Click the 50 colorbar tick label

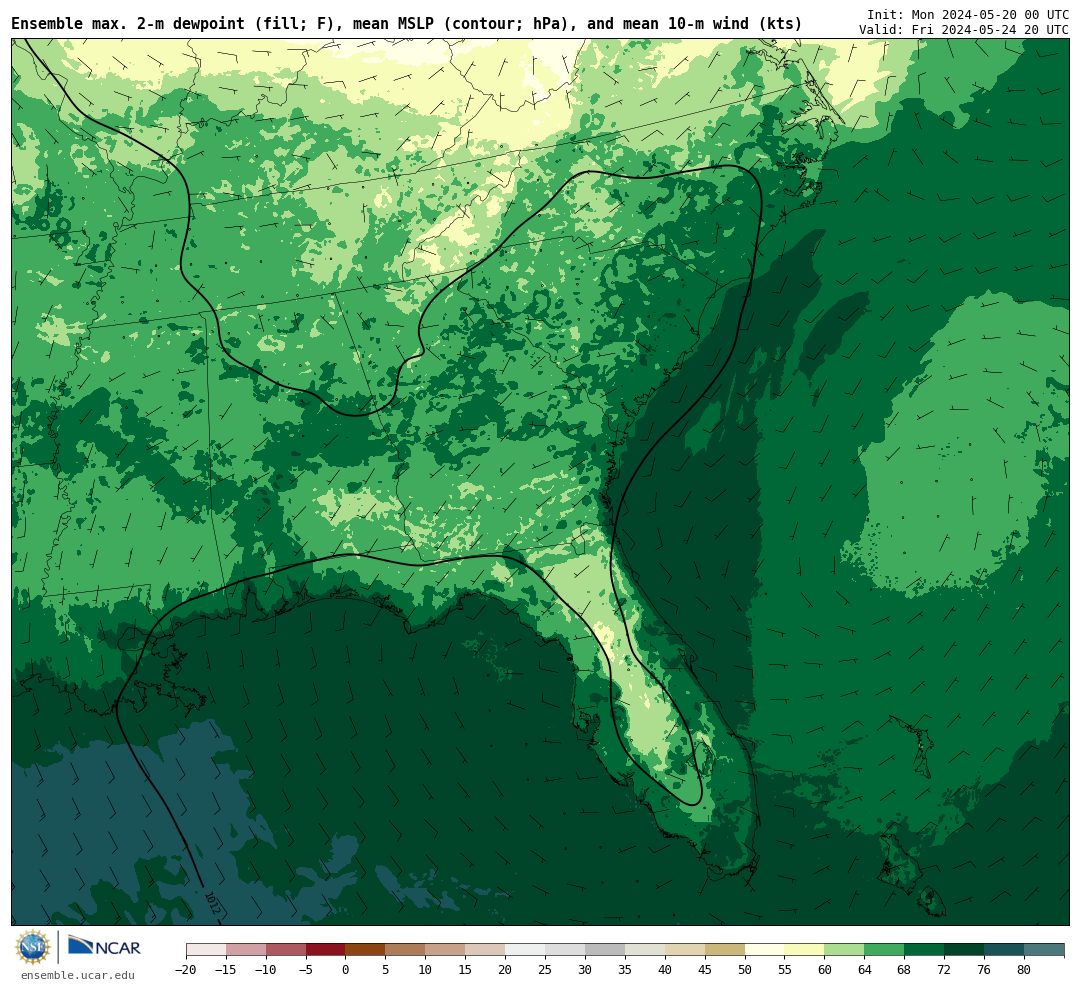click(x=745, y=970)
